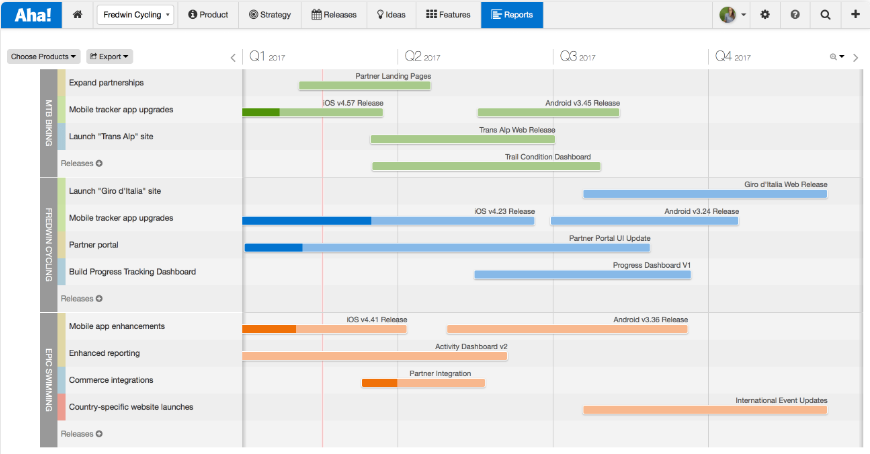Image resolution: width=870 pixels, height=454 pixels.
Task: Open the user avatar menu
Action: [733, 15]
